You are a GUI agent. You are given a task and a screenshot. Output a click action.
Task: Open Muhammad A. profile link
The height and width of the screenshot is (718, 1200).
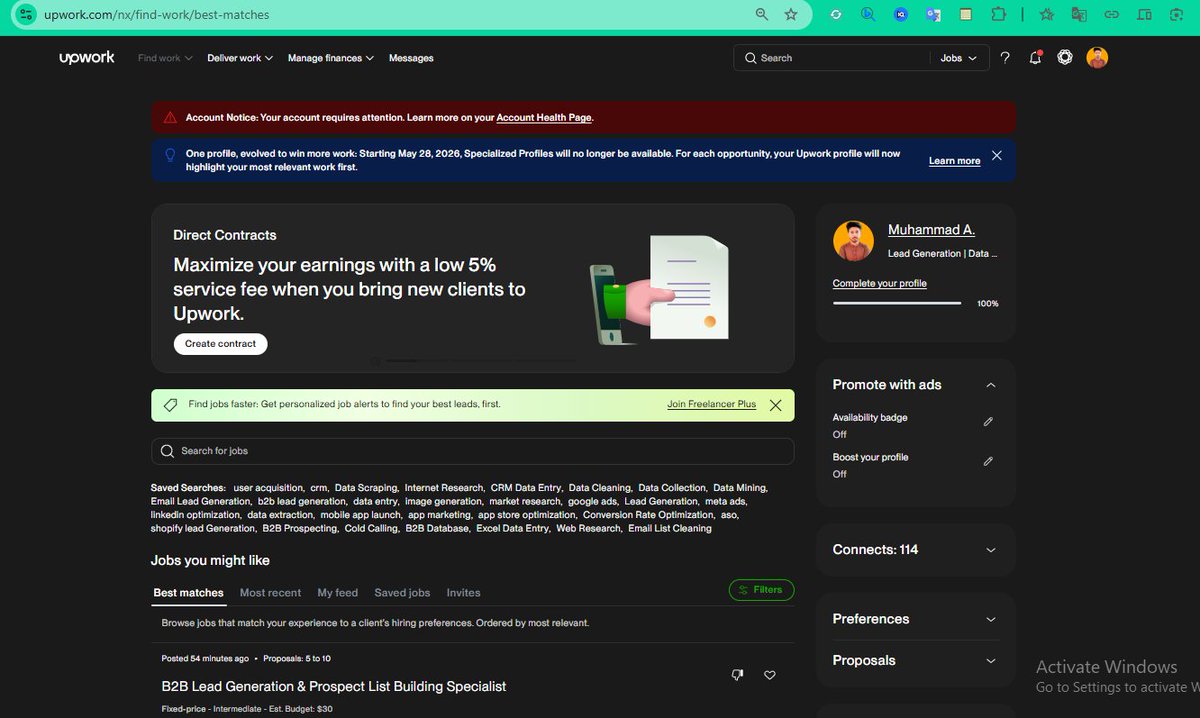point(931,230)
